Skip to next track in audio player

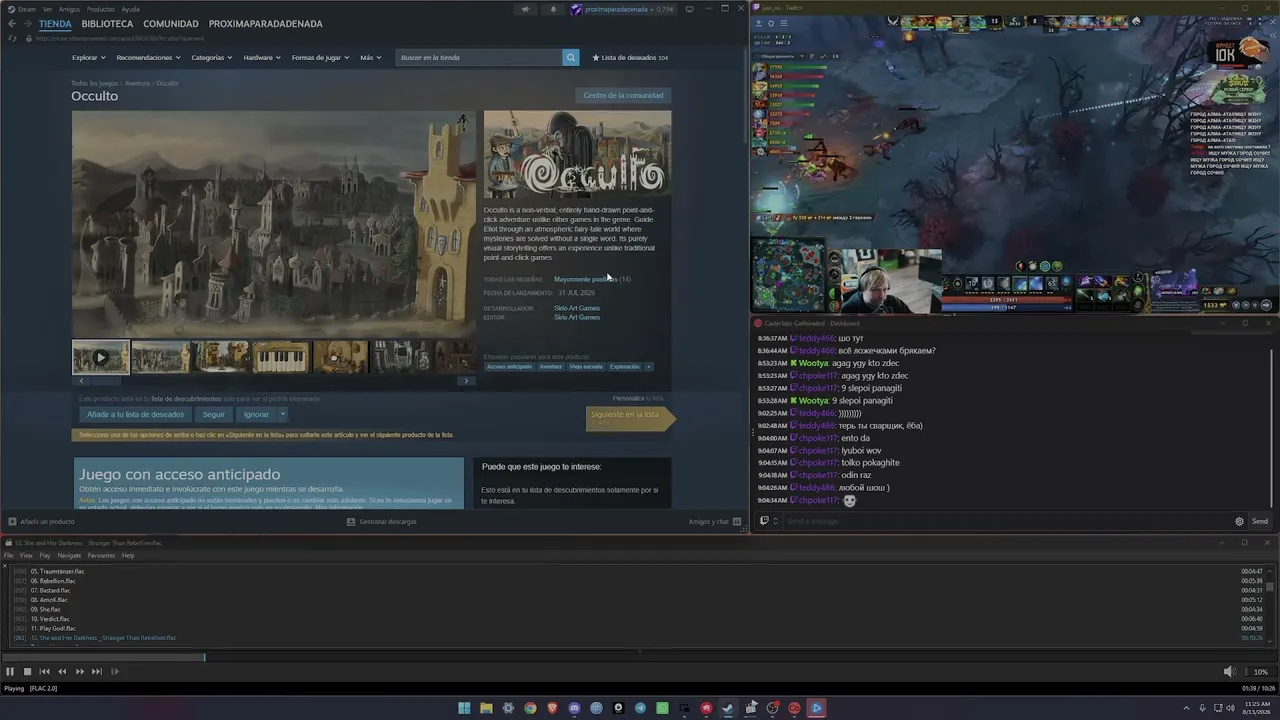(x=97, y=672)
